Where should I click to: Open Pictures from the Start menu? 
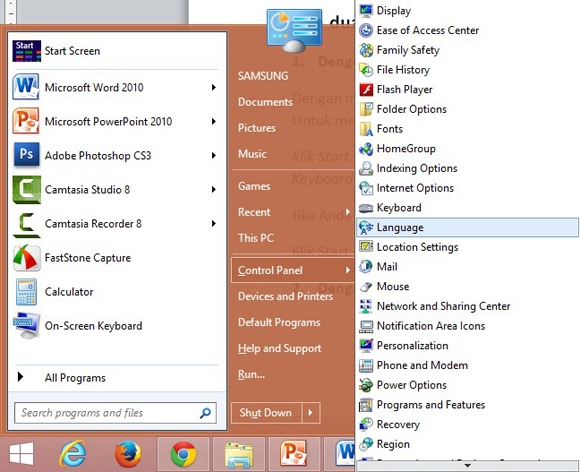click(x=257, y=128)
